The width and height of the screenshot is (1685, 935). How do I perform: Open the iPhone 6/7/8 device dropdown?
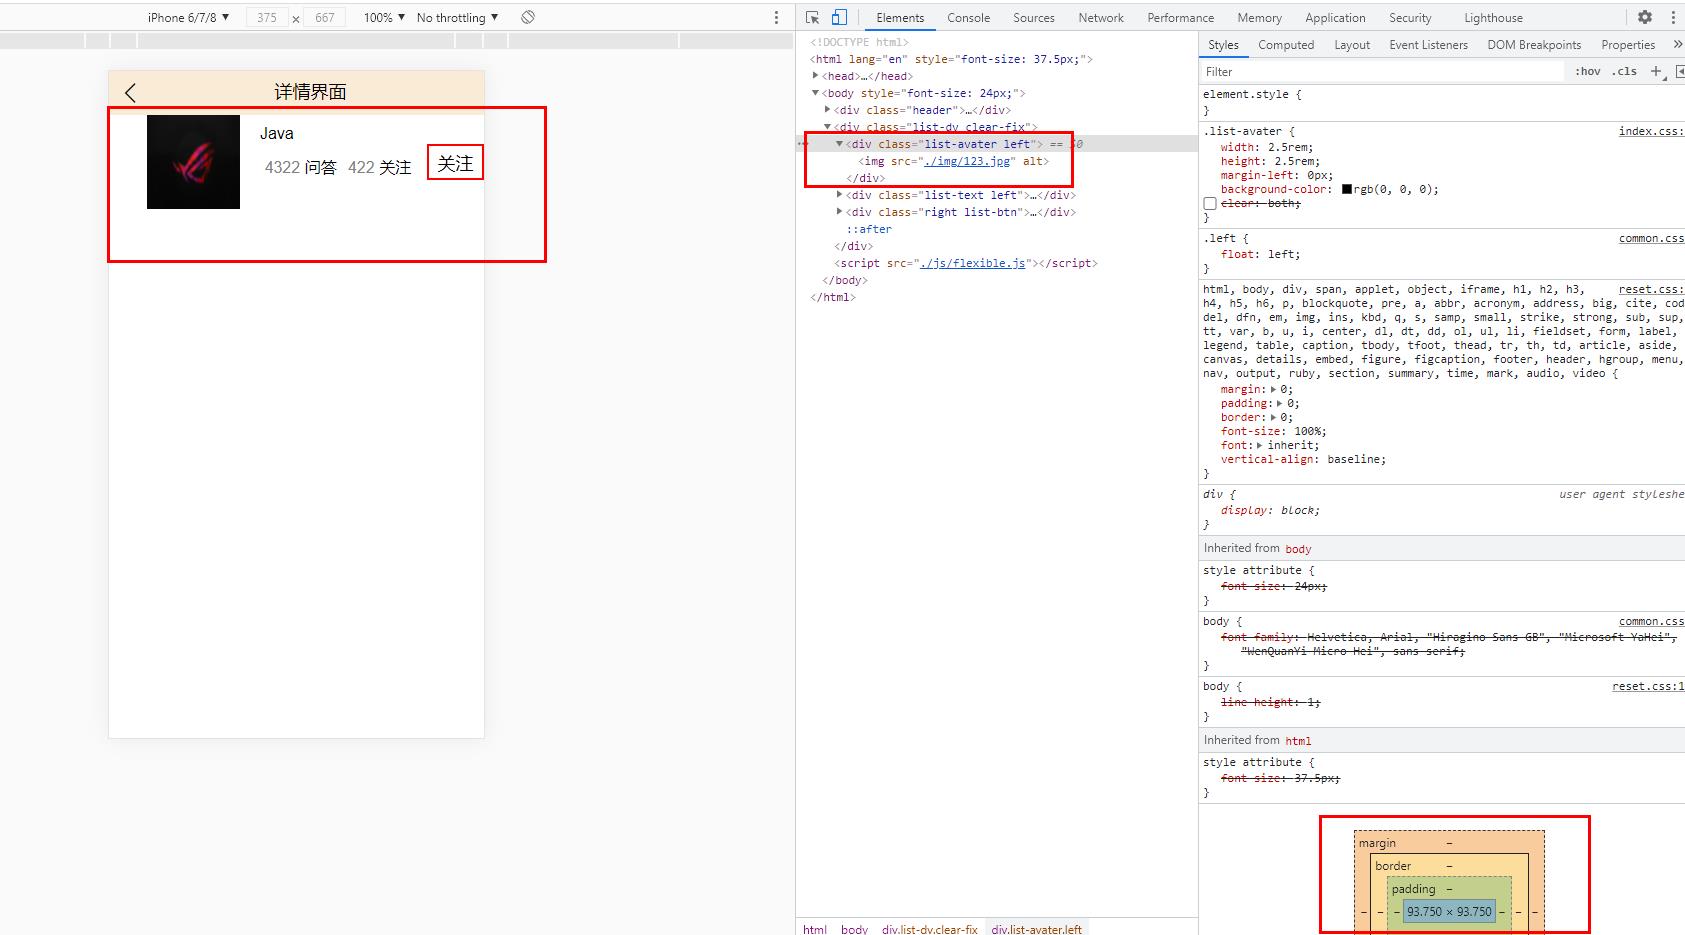pos(188,17)
